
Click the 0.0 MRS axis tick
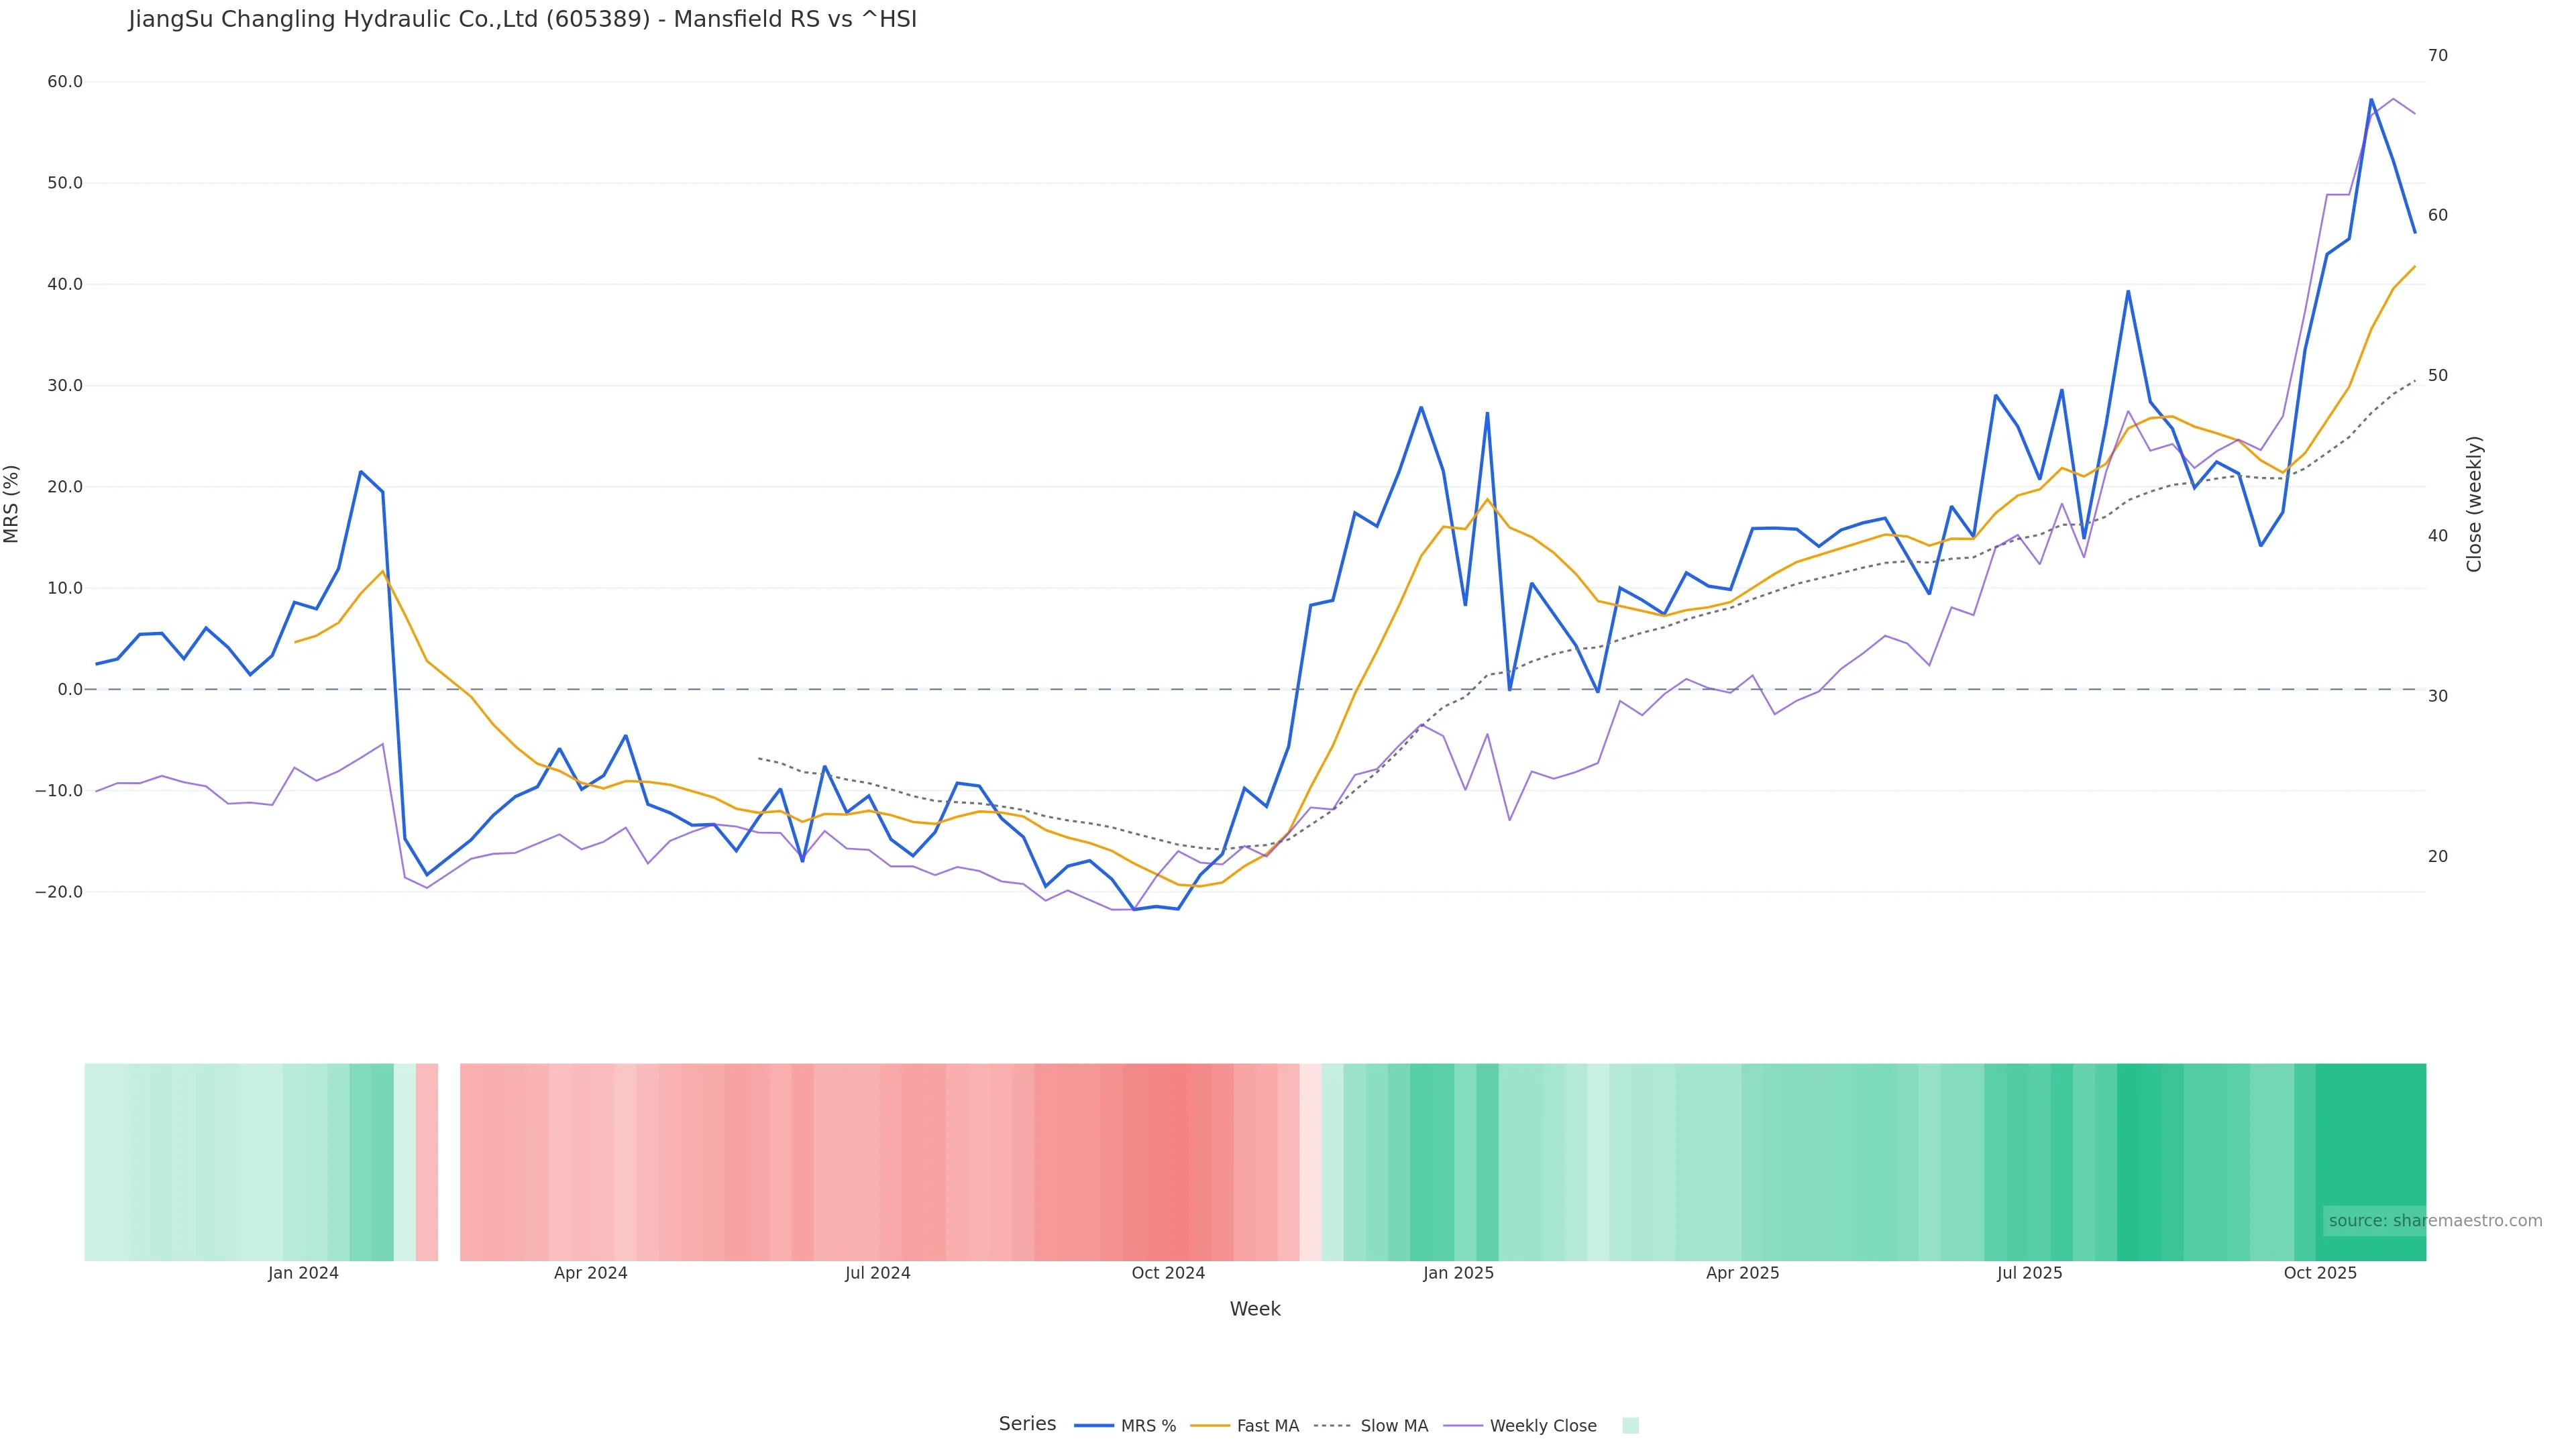click(70, 689)
